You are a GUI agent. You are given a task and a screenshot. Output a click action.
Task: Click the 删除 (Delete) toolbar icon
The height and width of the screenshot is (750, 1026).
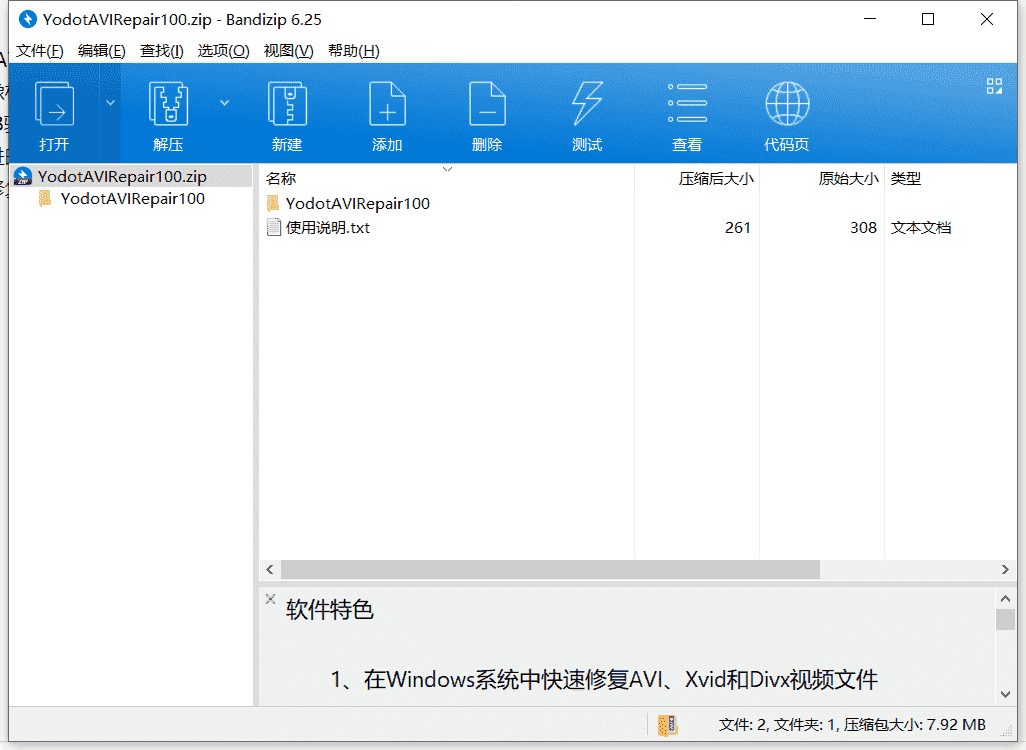point(487,103)
